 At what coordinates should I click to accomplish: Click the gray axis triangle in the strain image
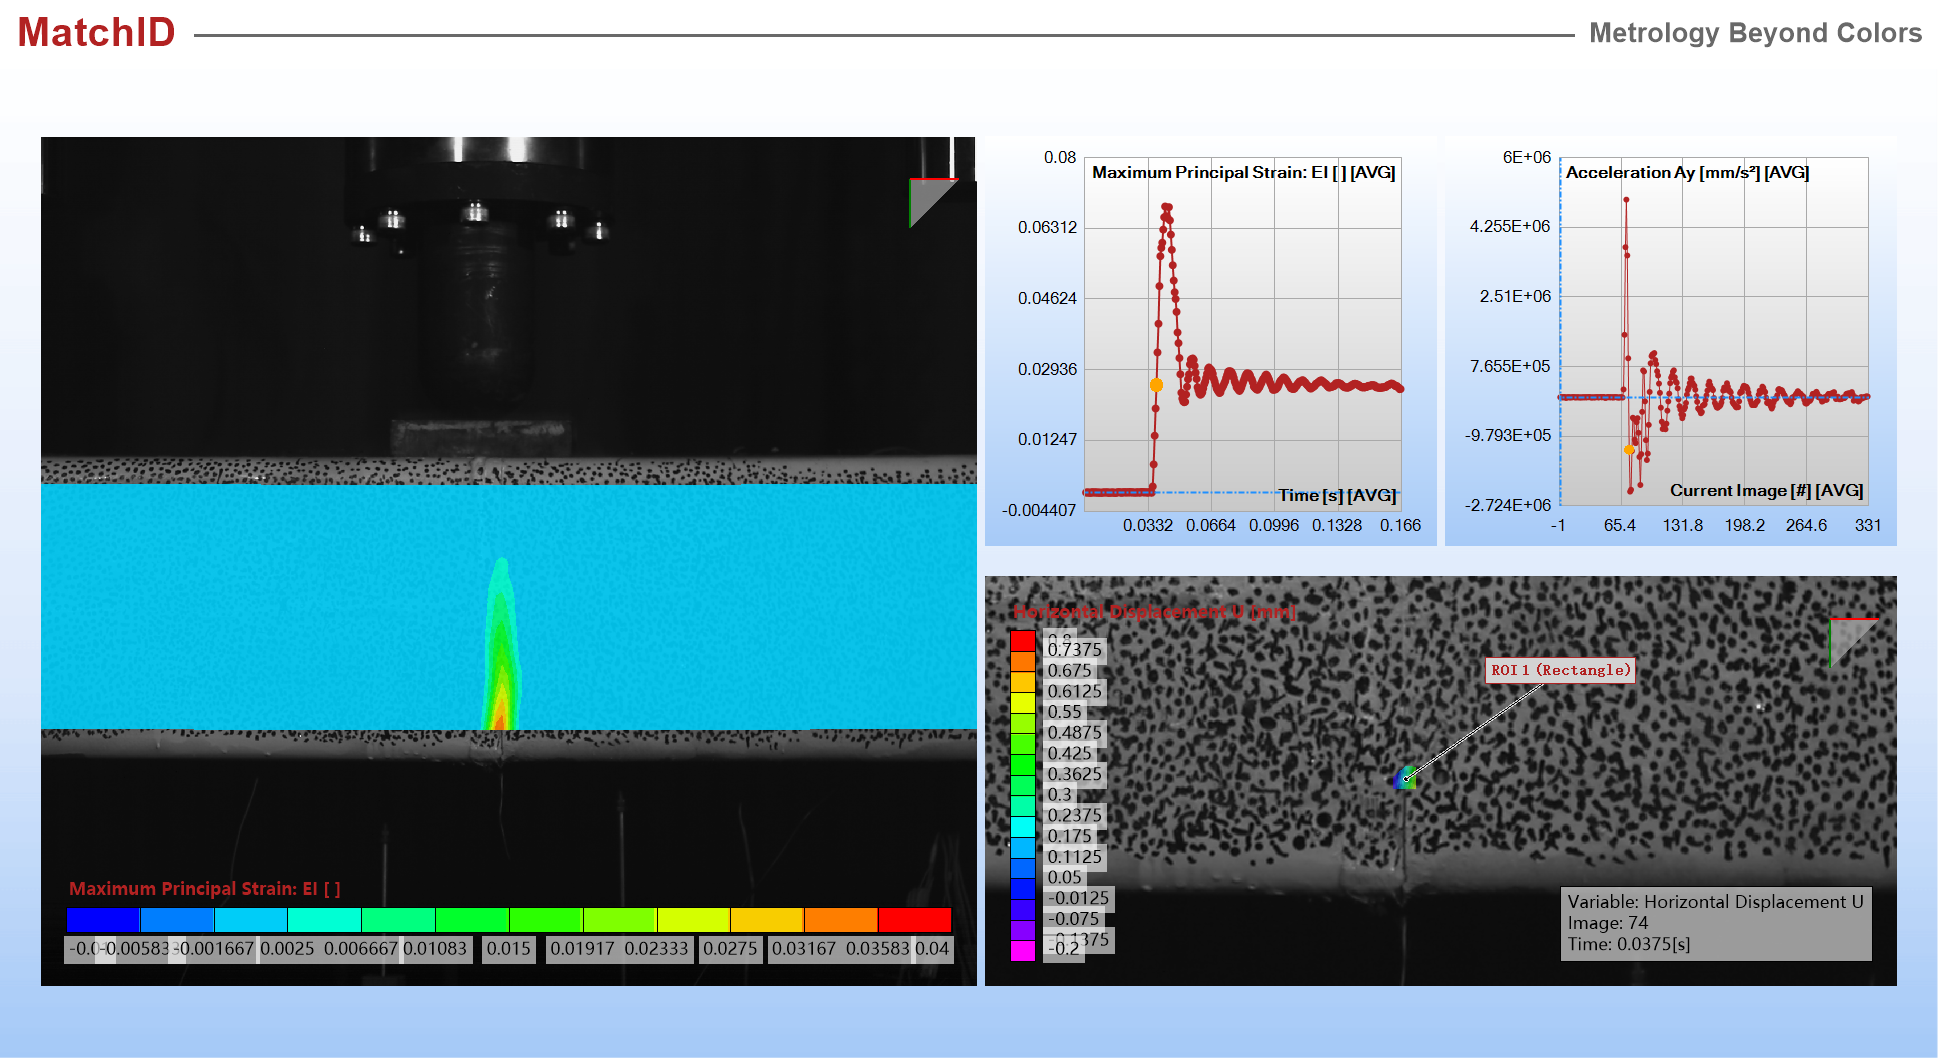[x=930, y=200]
